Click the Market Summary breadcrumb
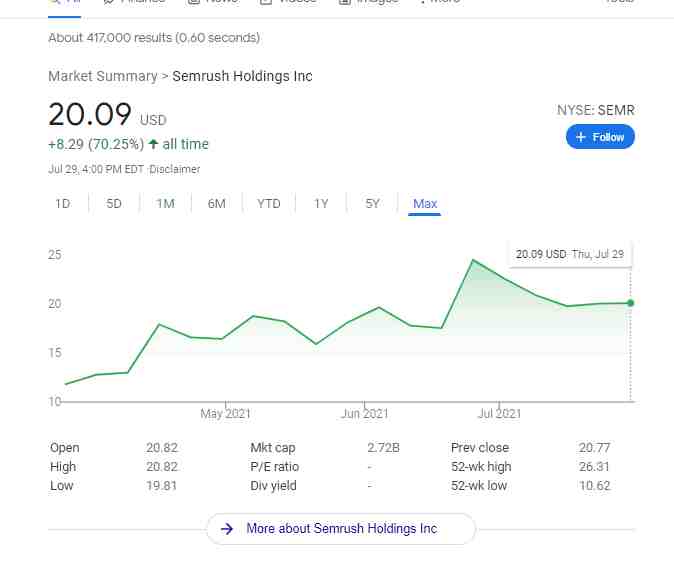 click(103, 76)
